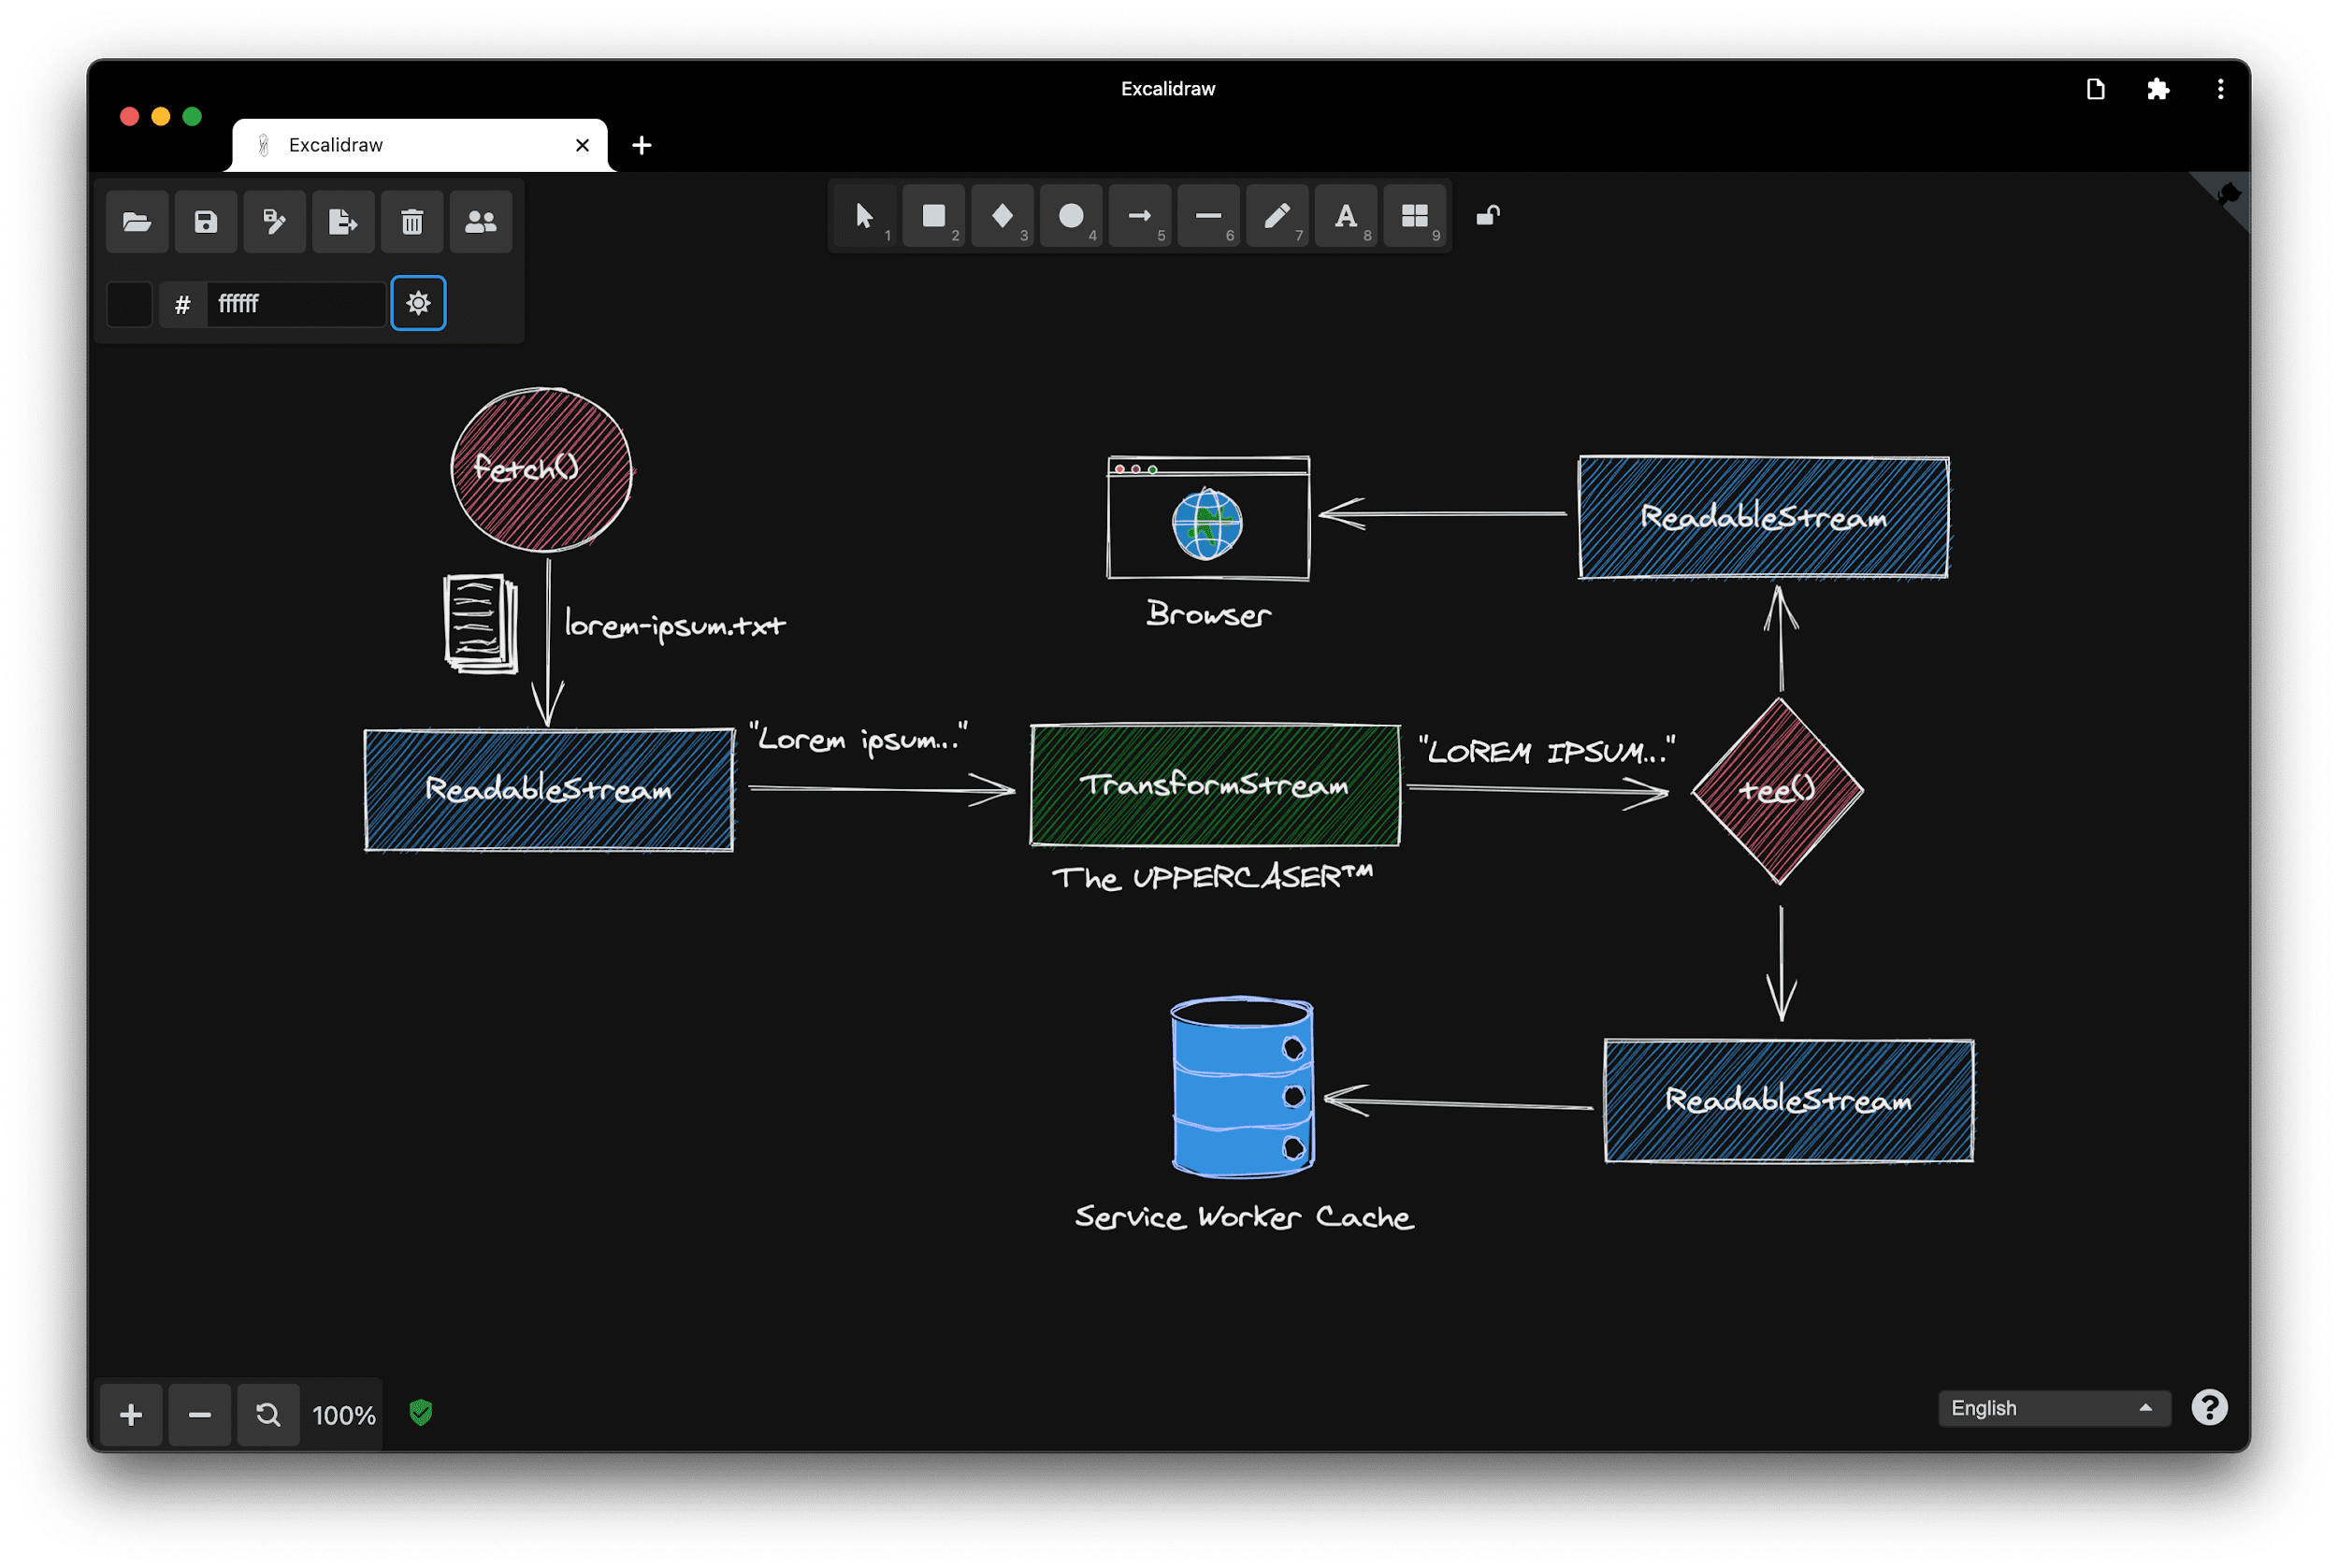Screen dimensions: 2338x1568
Task: Toggle dark mode or theme settings
Action: [416, 305]
